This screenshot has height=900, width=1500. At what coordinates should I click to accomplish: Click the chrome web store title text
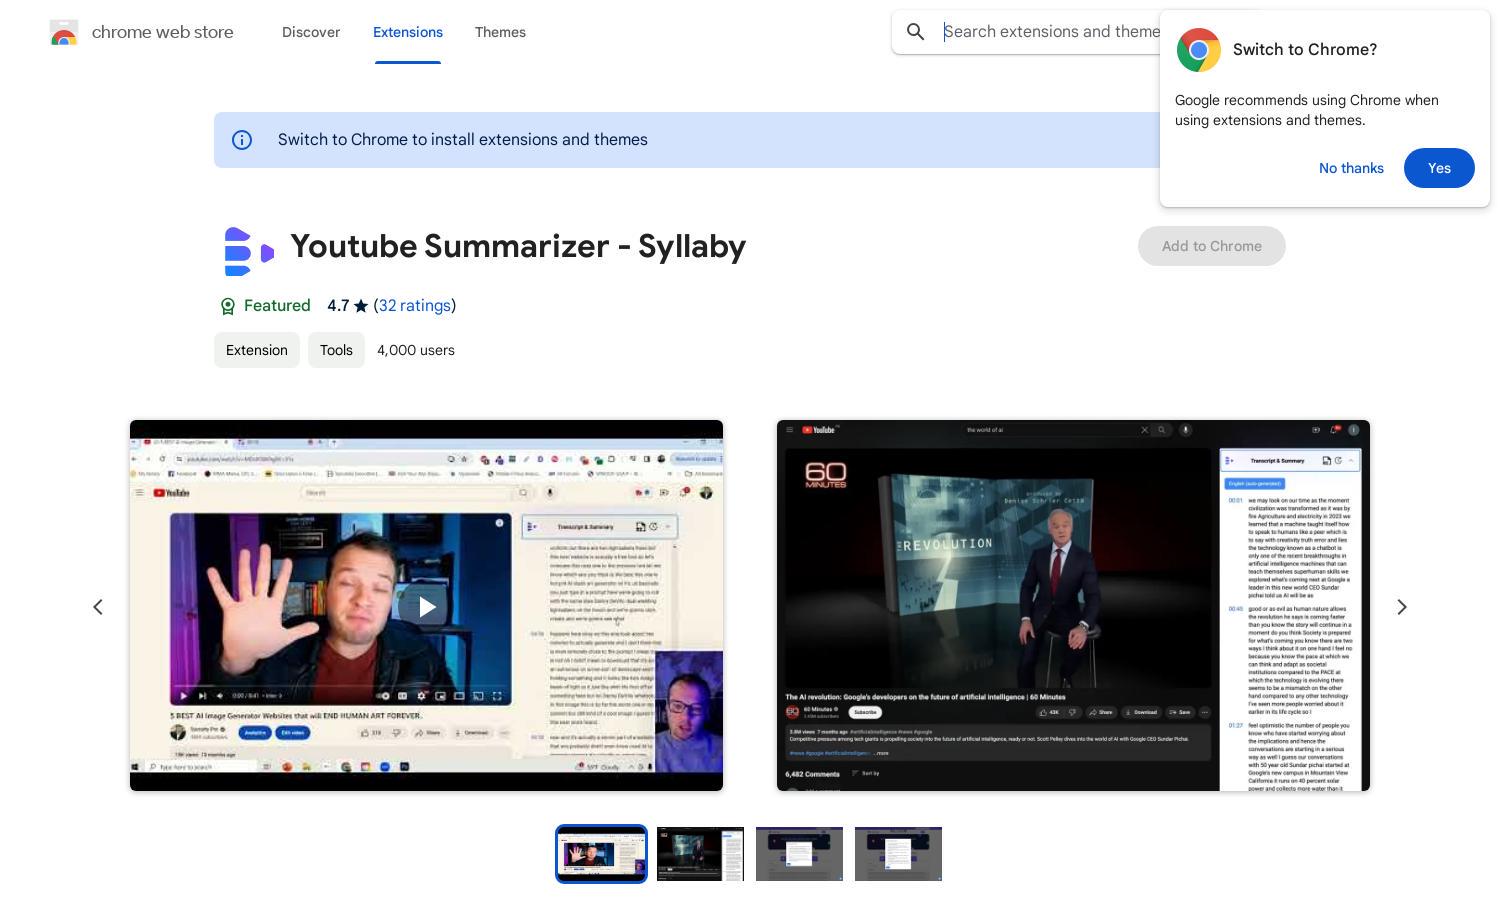click(163, 32)
